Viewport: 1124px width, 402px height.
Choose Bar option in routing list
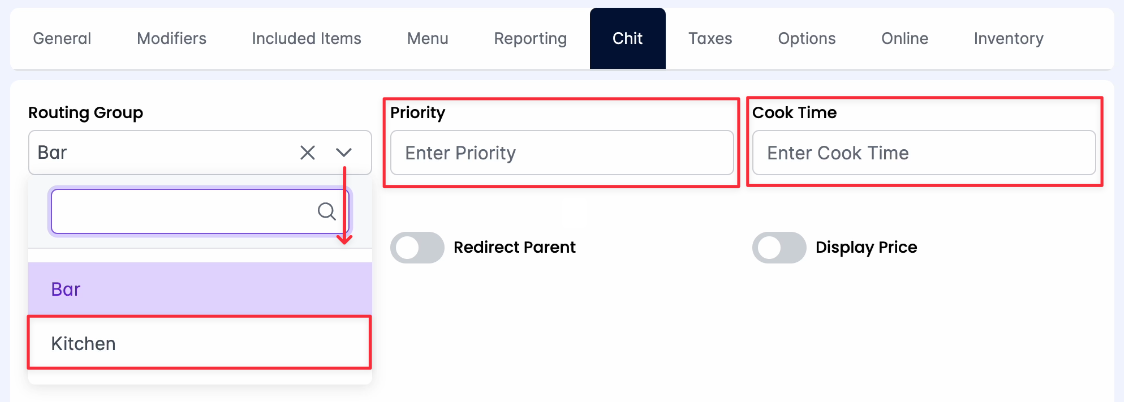pyautogui.click(x=200, y=289)
